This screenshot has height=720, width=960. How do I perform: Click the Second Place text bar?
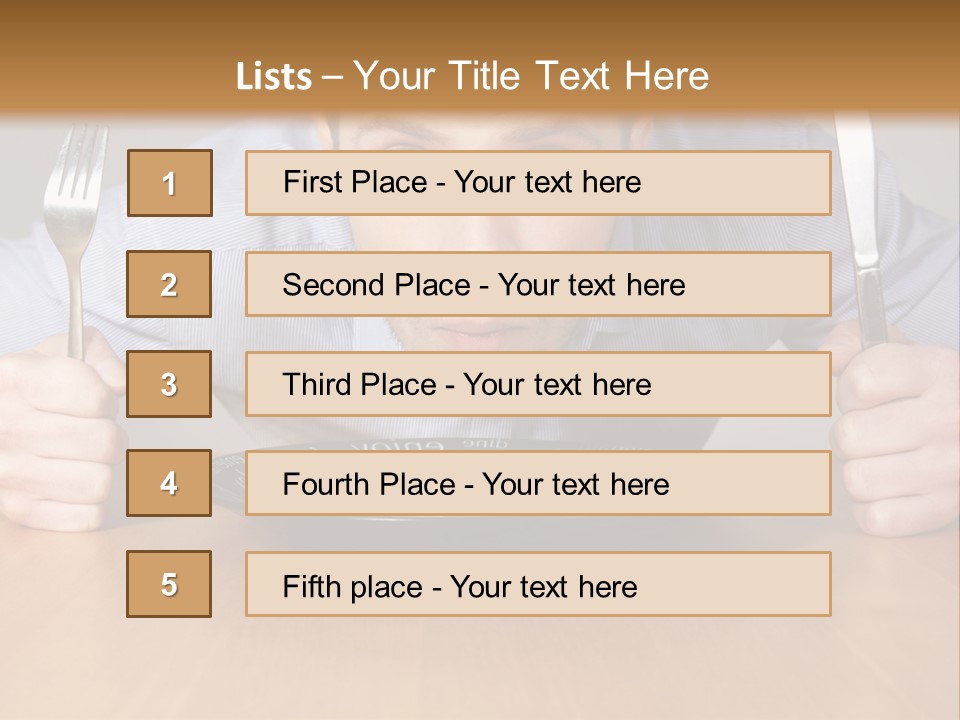coord(538,284)
